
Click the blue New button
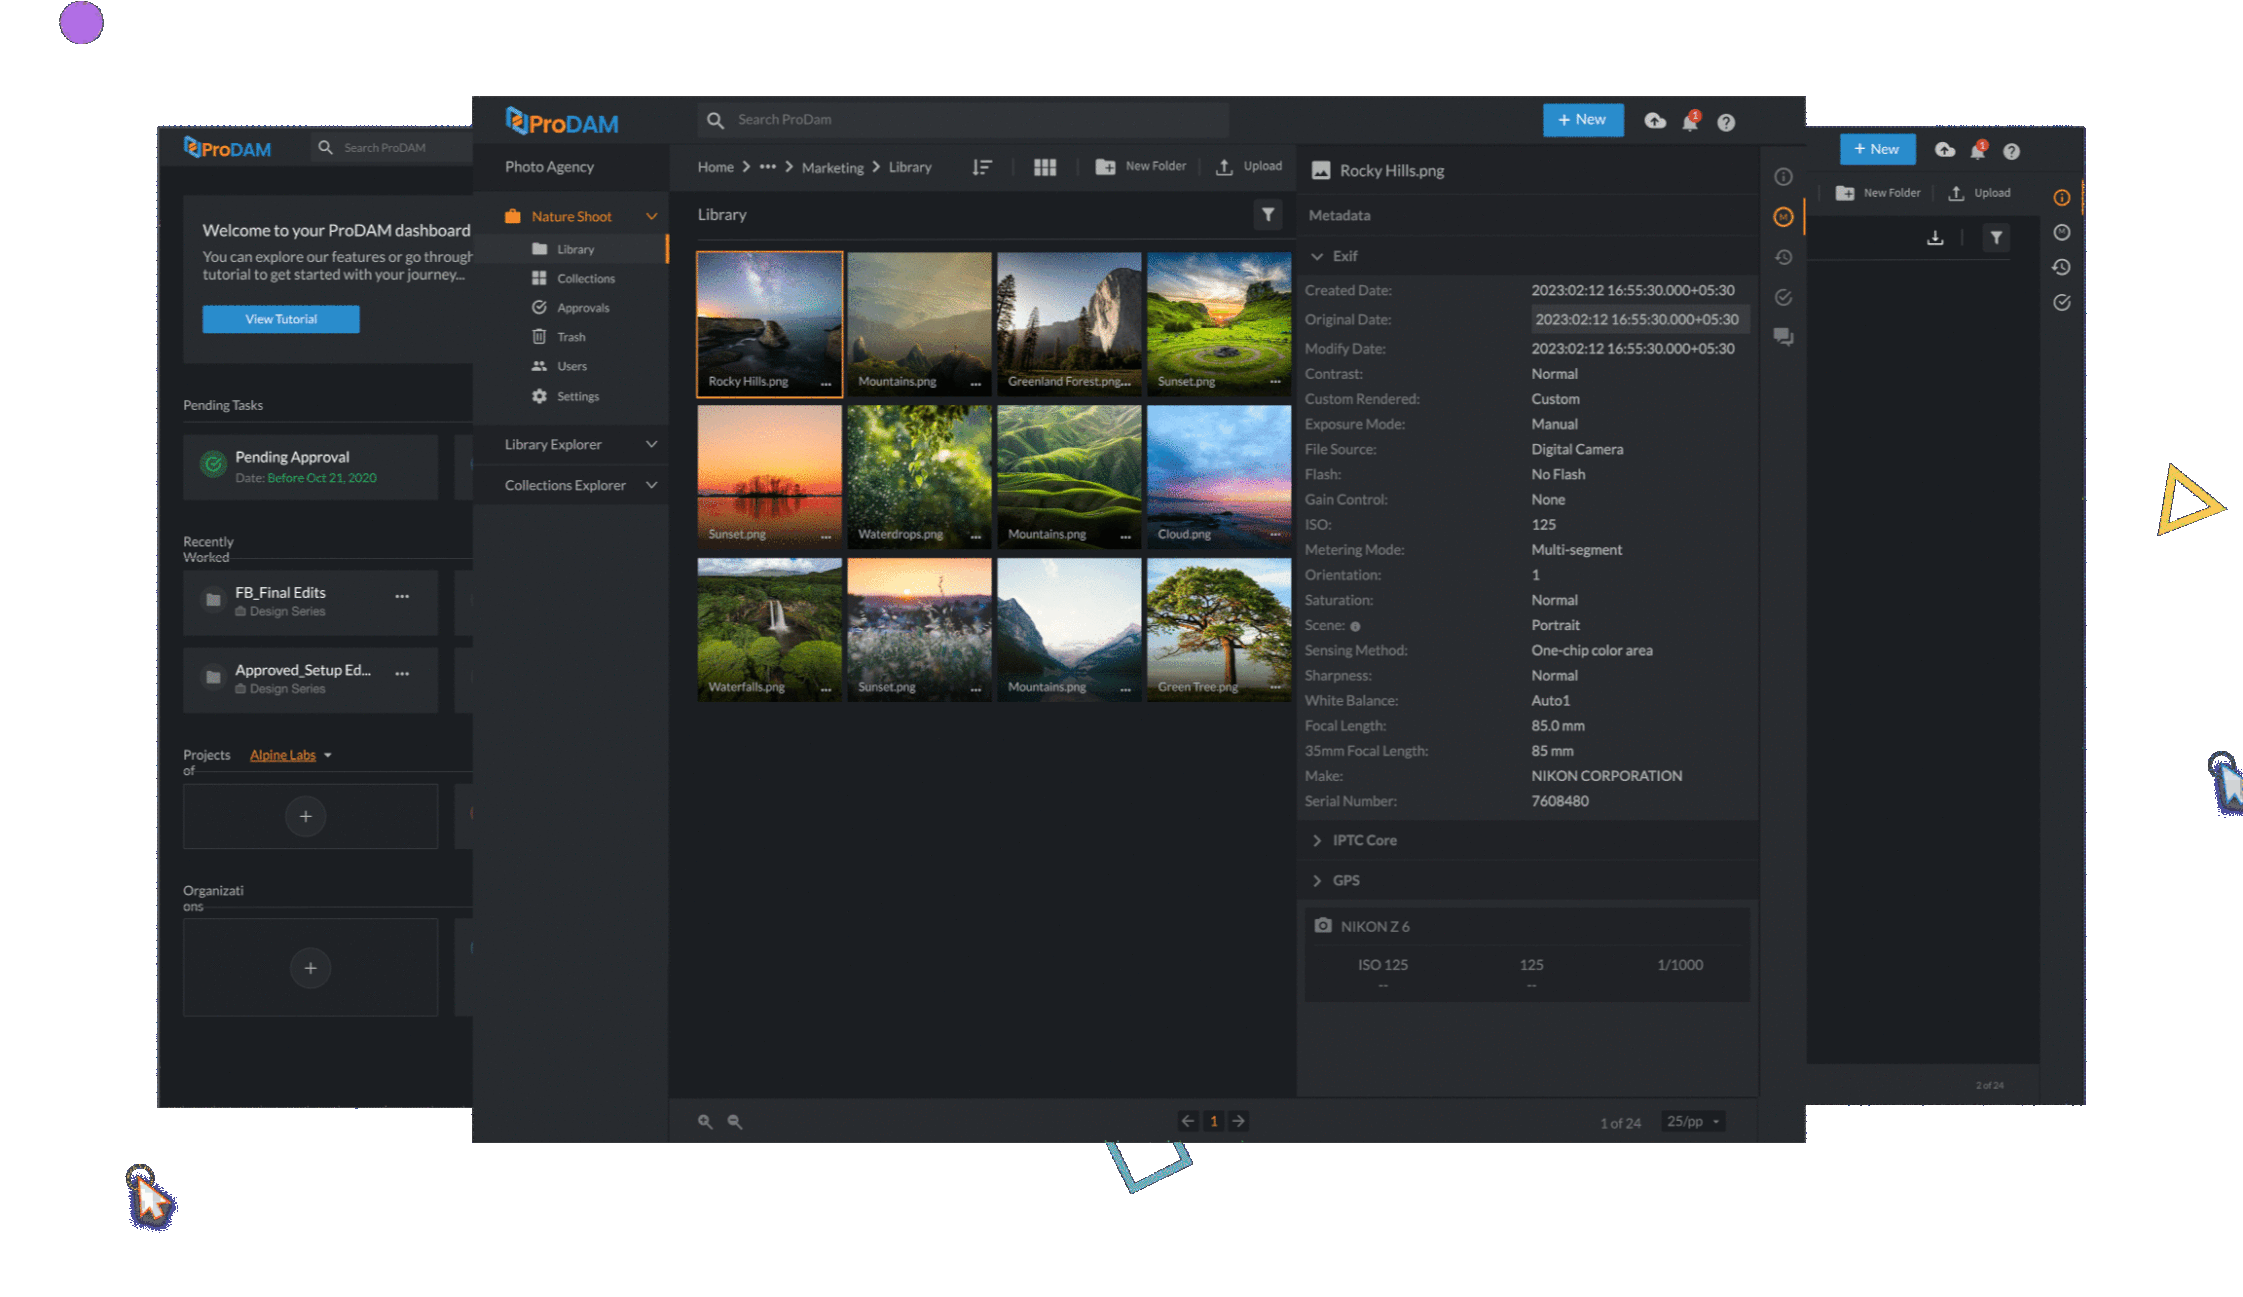1582,120
